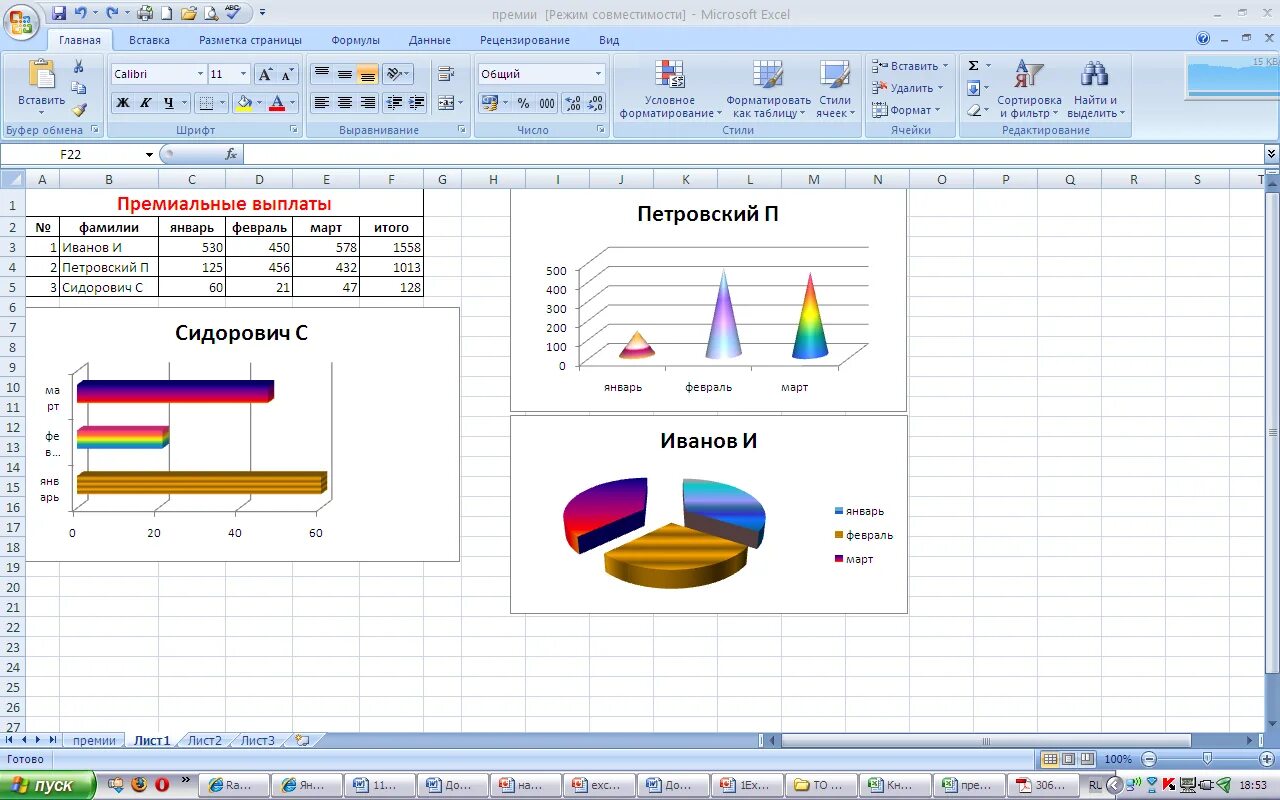Image resolution: width=1280 pixels, height=800 pixels.
Task: Open the font size 11 dropdown
Action: 243,74
